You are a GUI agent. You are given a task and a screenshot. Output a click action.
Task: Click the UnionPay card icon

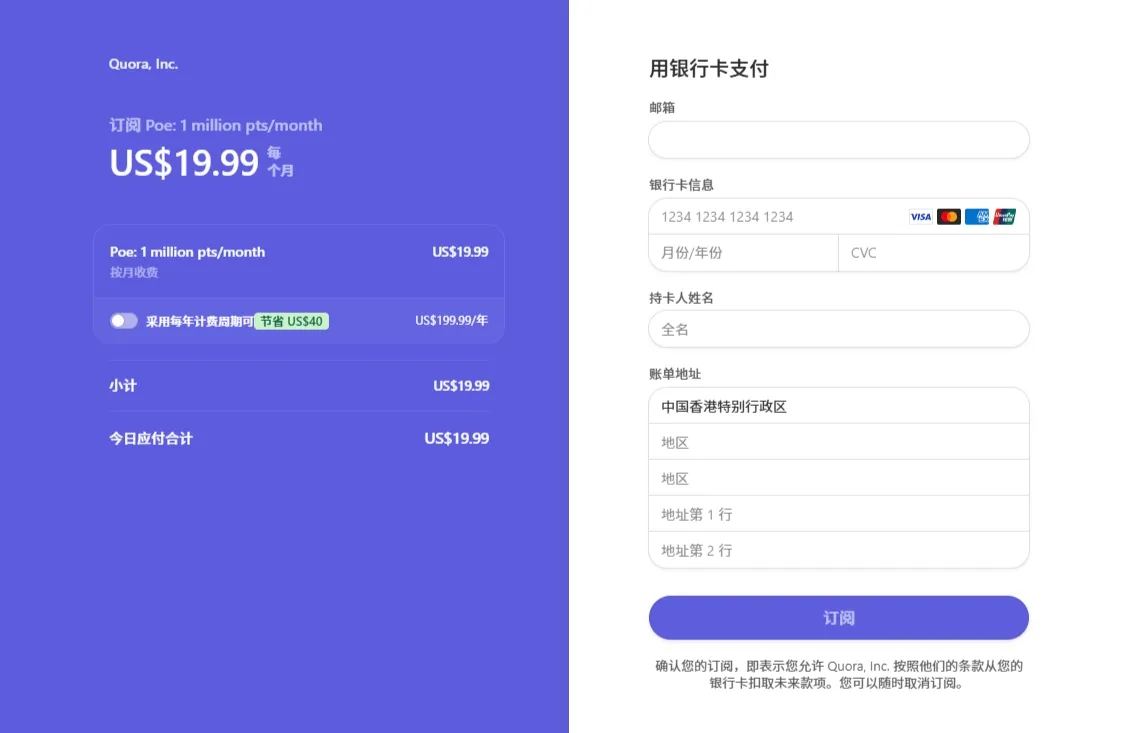(x=1004, y=217)
